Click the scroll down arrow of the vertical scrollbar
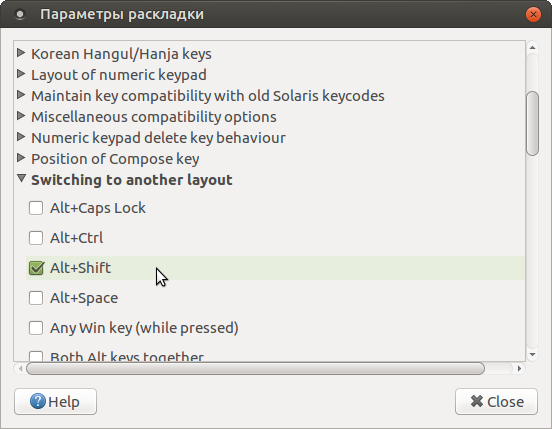Image resolution: width=552 pixels, height=429 pixels. point(532,355)
